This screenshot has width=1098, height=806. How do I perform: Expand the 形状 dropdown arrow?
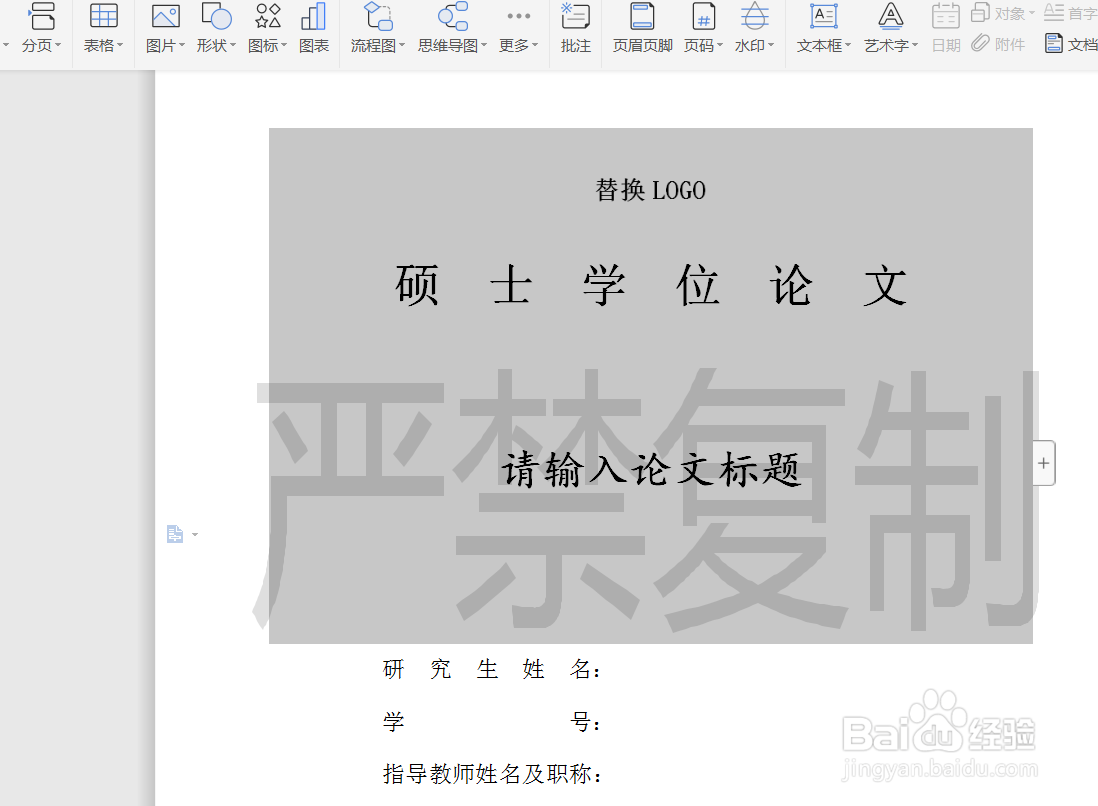[232, 45]
